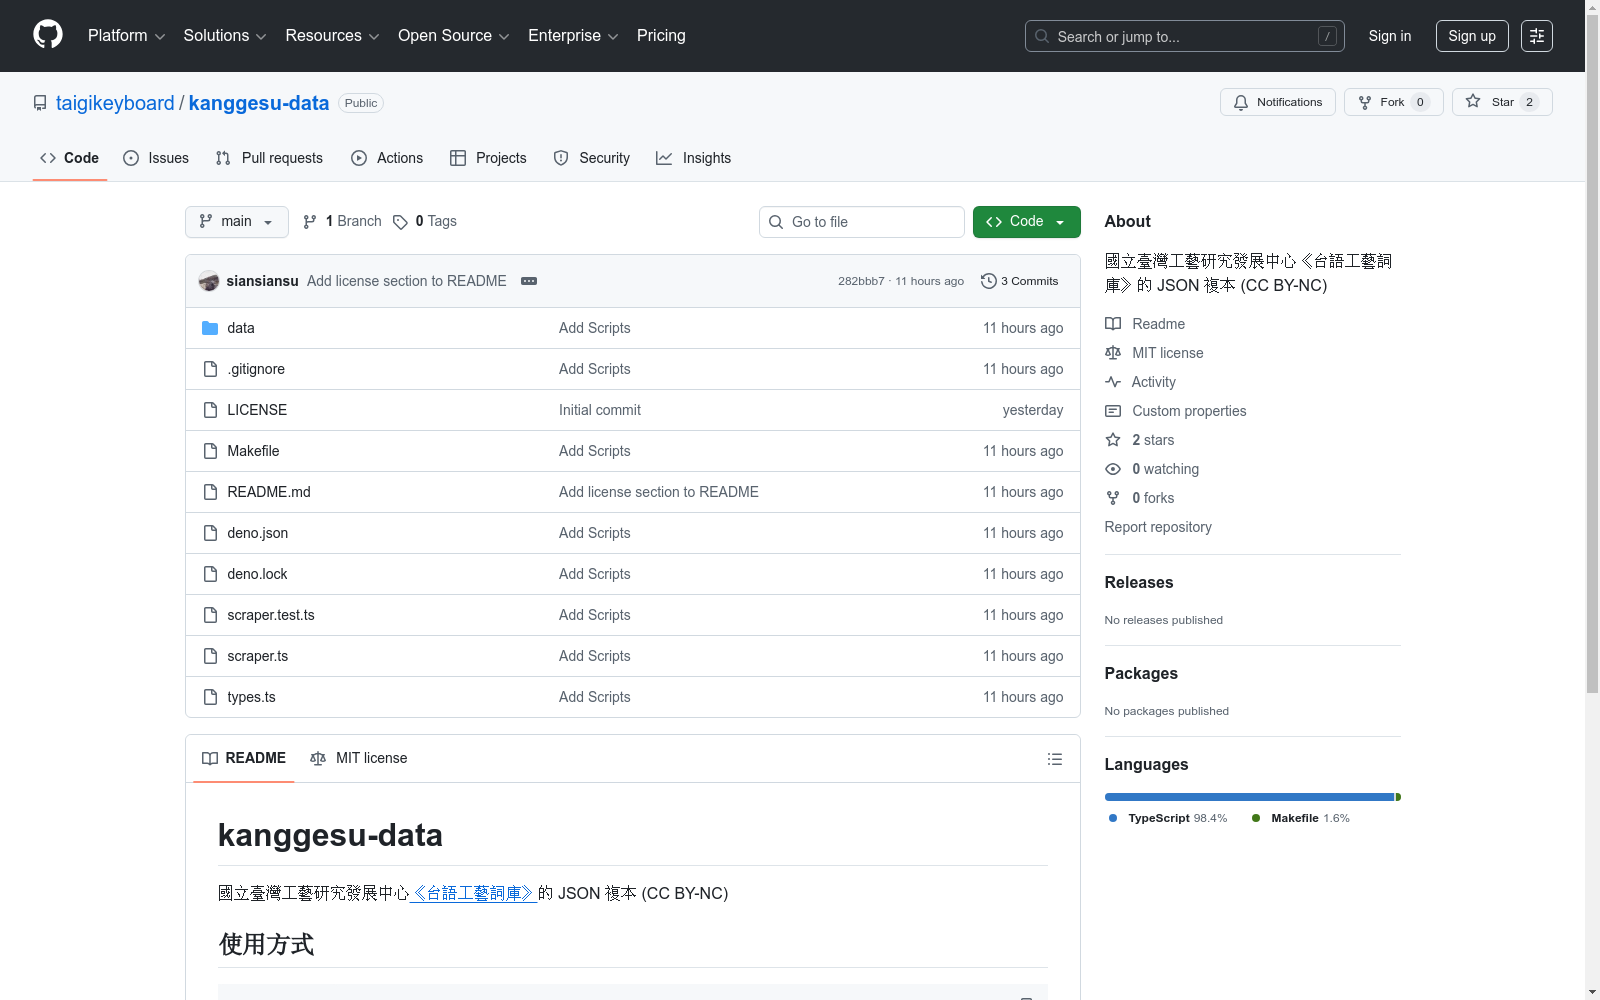The height and width of the screenshot is (1000, 1600).
Task: Switch to the Actions tab
Action: (387, 158)
